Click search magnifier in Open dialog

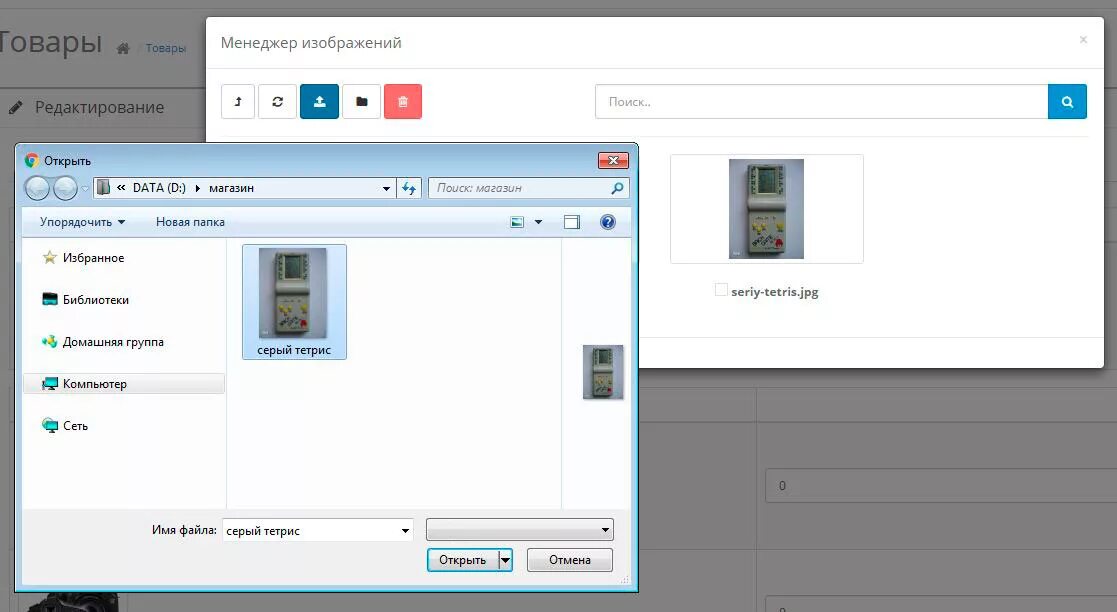tap(617, 188)
